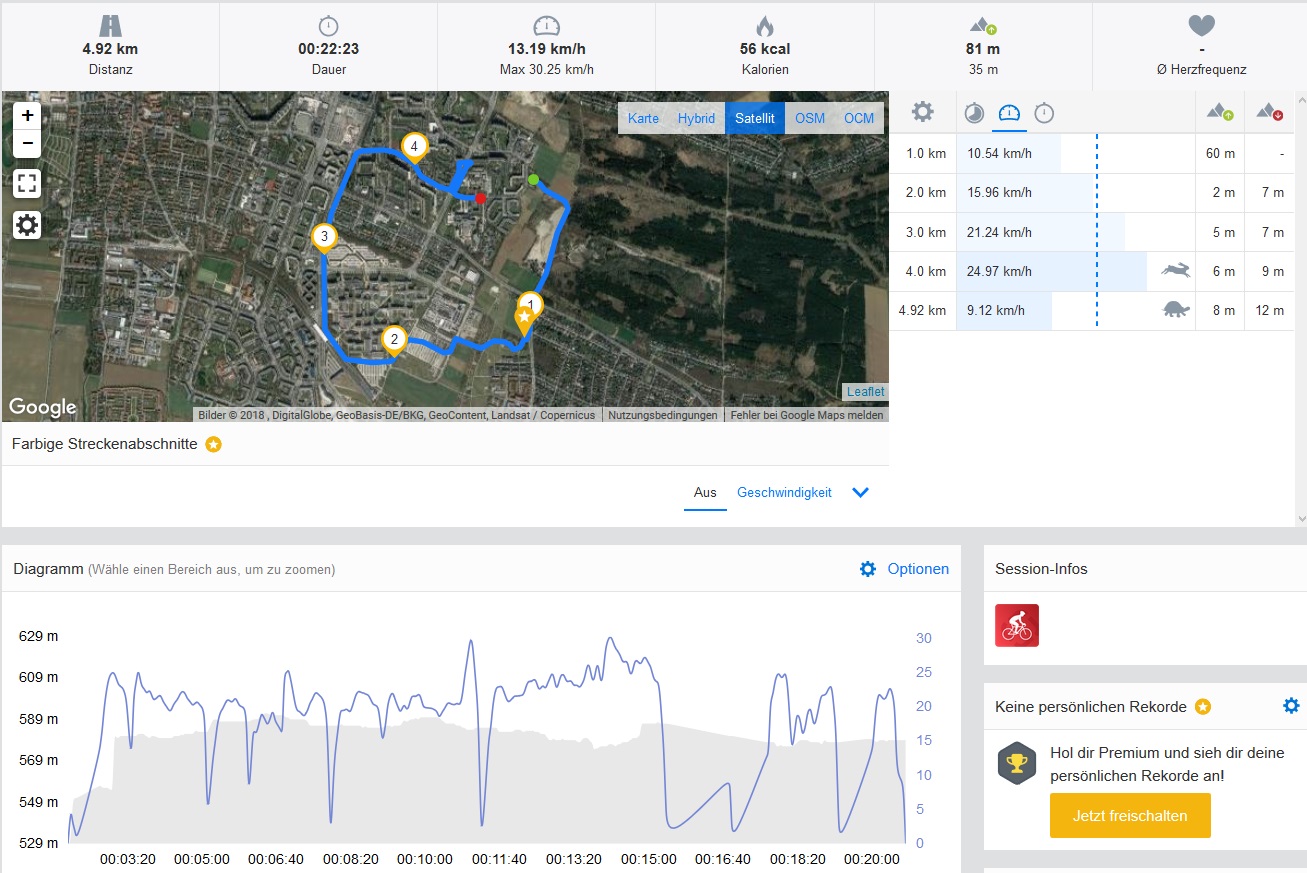Click the scrollbar down arrow beside splits table
The image size is (1307, 873).
(1300, 518)
